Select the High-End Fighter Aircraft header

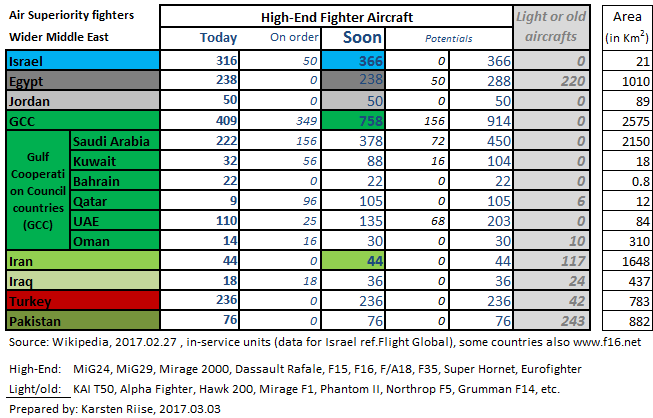[x=336, y=17]
